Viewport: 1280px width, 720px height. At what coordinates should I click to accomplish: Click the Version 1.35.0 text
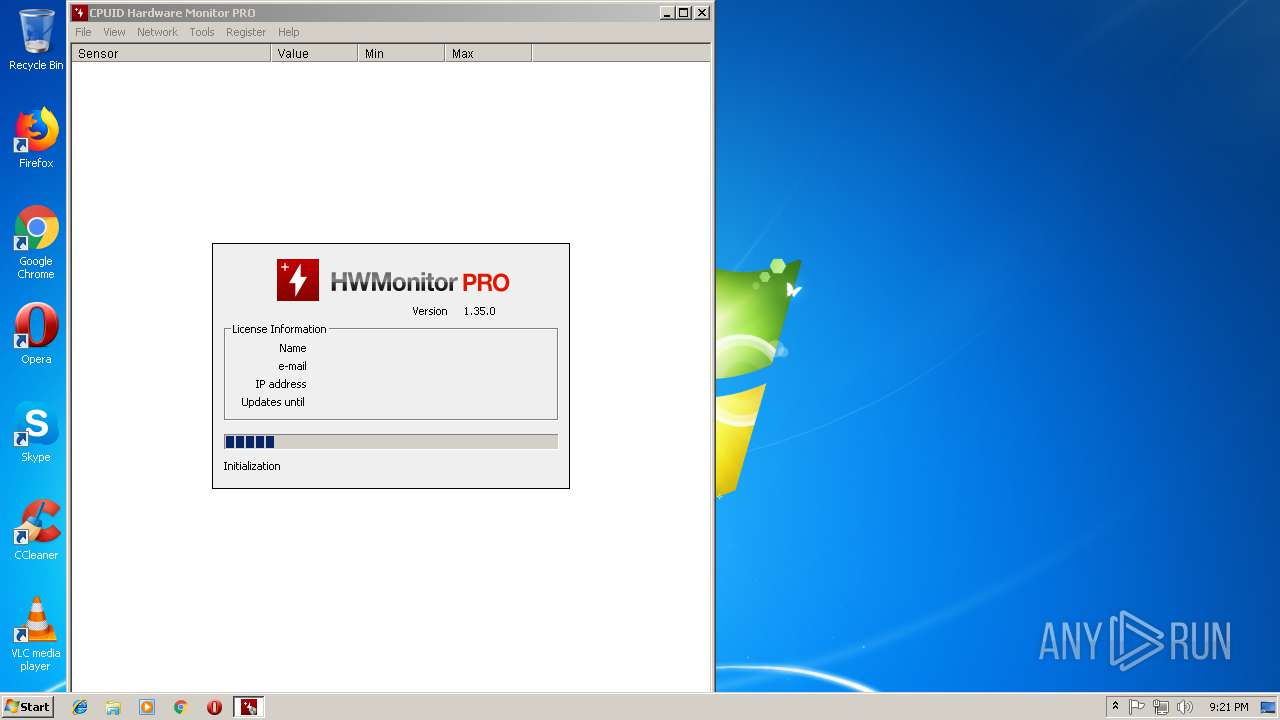click(454, 311)
